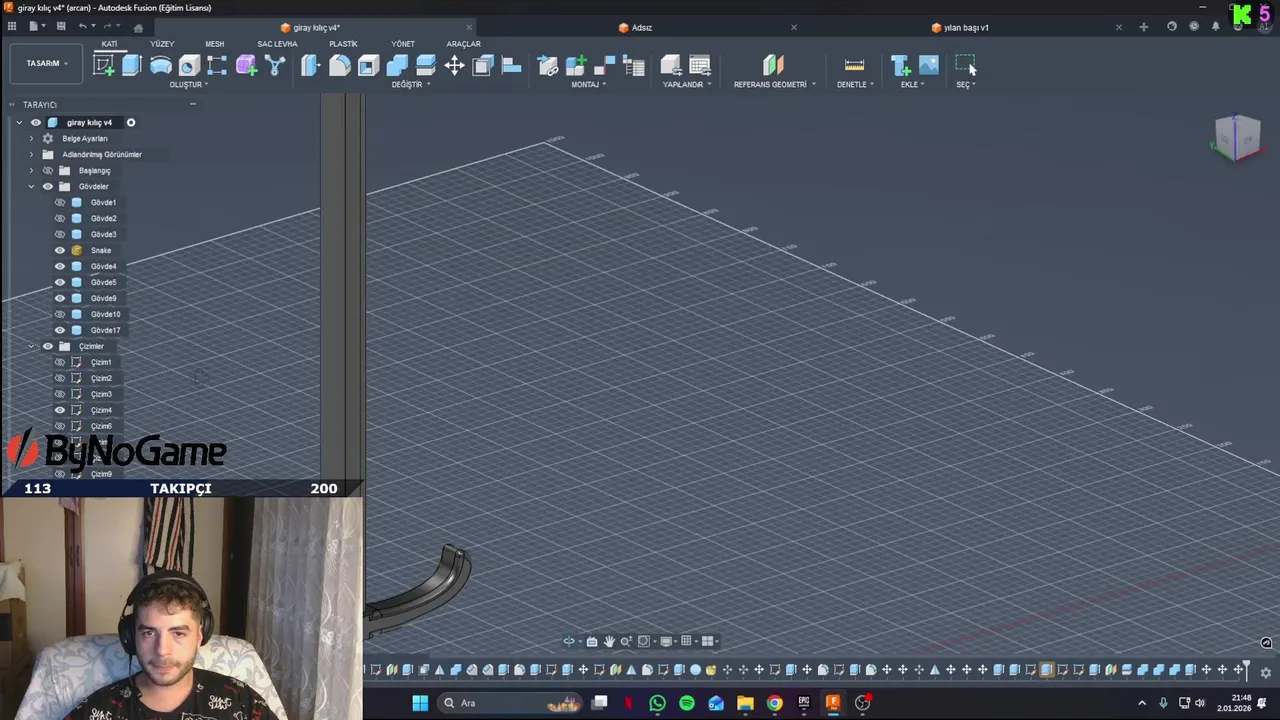Open the Change Parameters table tool
Screen dimensions: 1280x720
700,66
